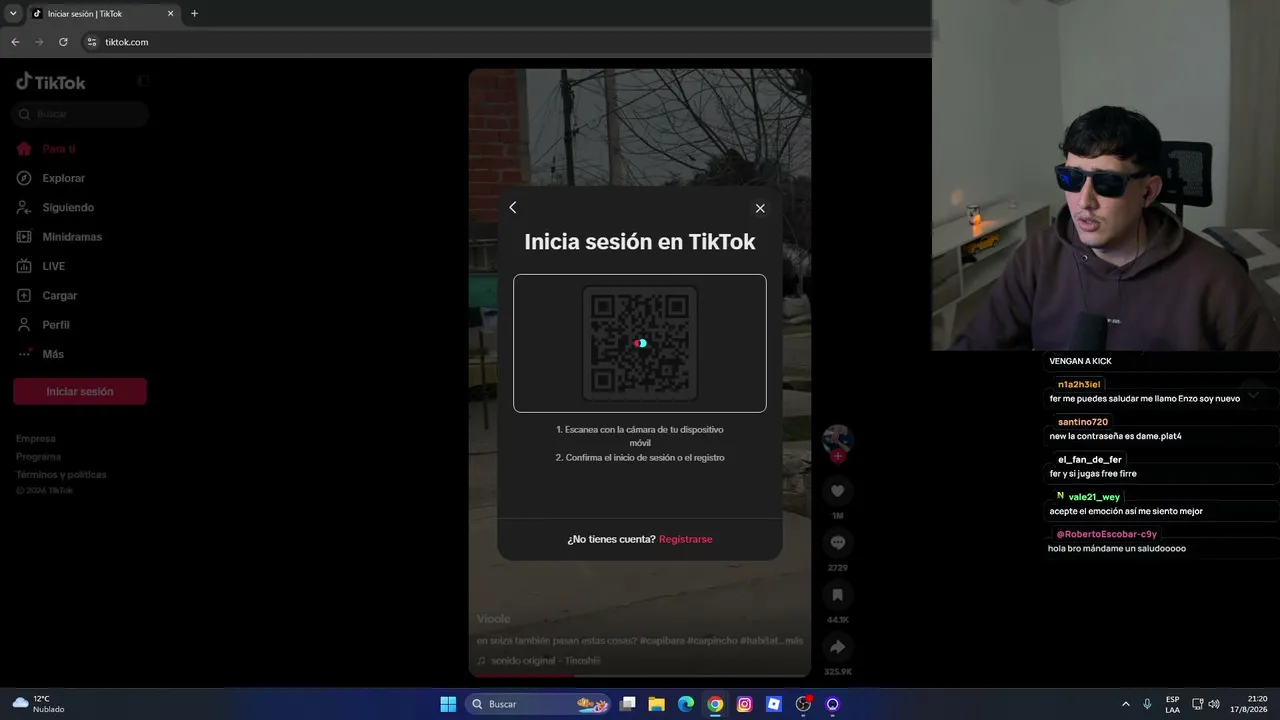The height and width of the screenshot is (720, 1280).
Task: Click the video progress bar
Action: pyautogui.click(x=640, y=676)
